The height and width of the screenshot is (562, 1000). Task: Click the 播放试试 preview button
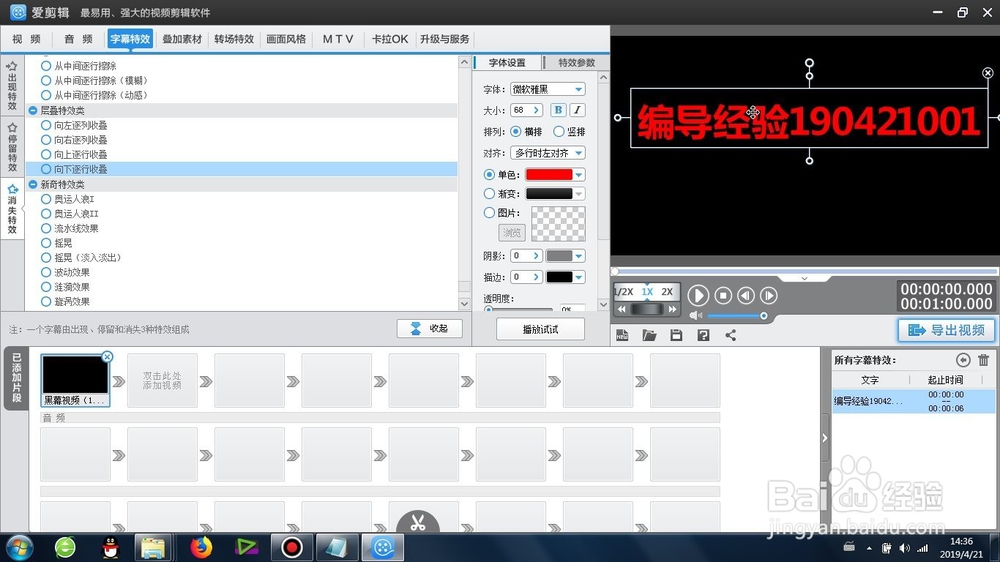tap(540, 329)
